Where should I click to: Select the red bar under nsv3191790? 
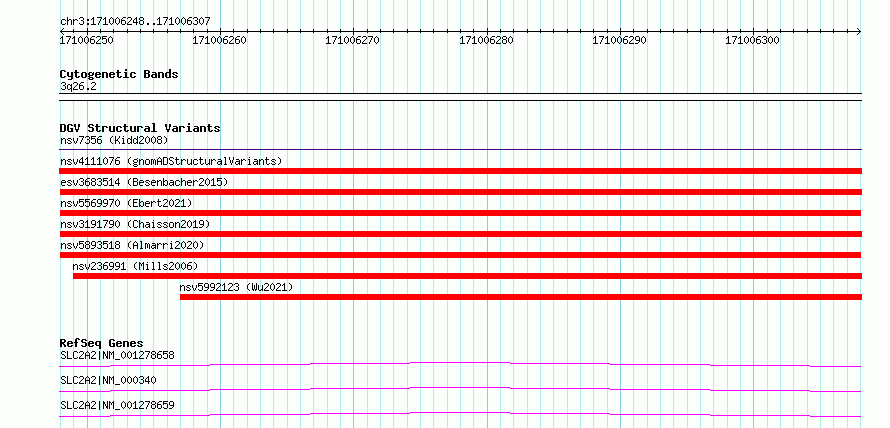tap(460, 234)
